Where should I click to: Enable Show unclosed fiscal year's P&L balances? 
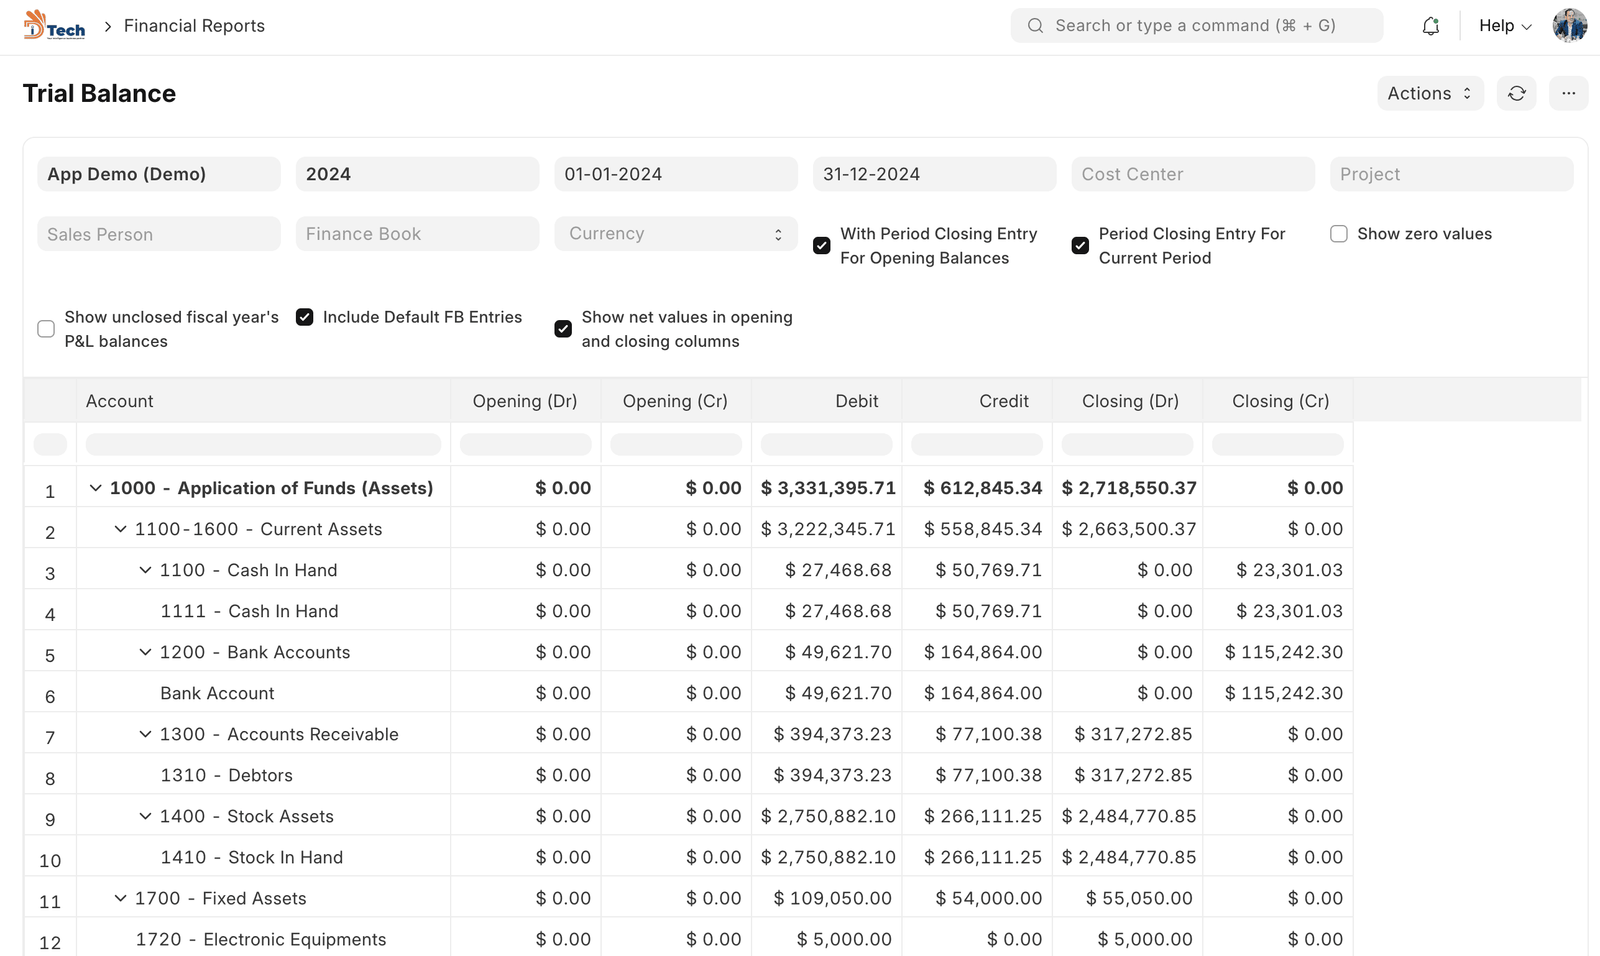coord(46,329)
